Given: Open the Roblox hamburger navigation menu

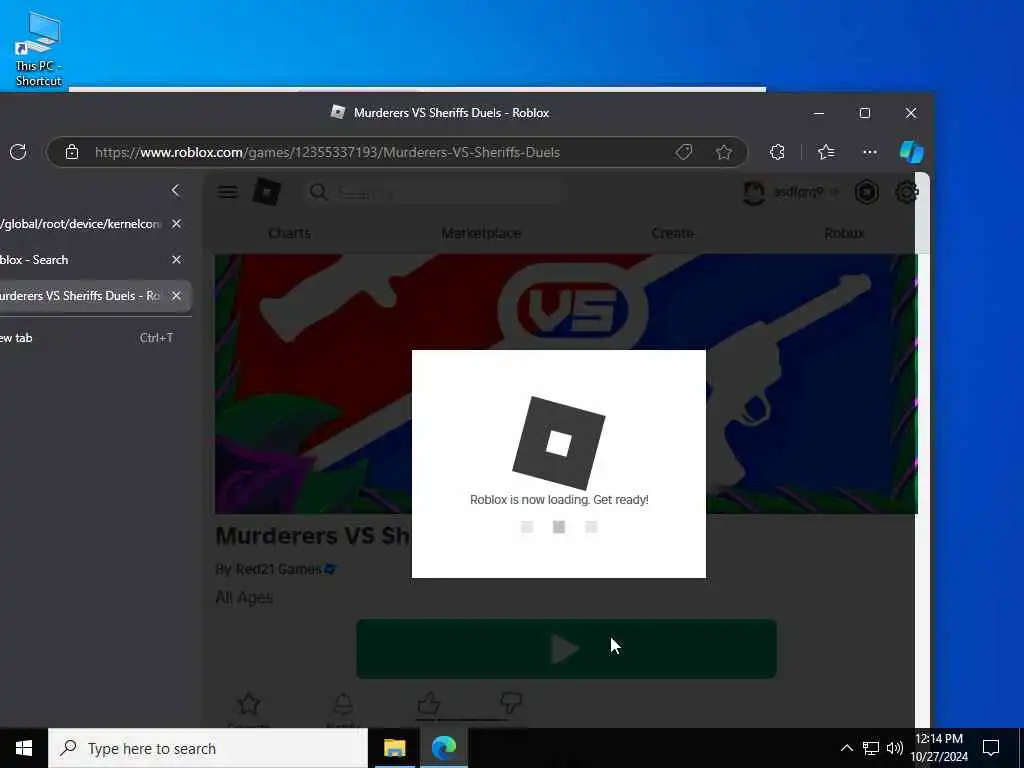Looking at the screenshot, I should point(227,191).
